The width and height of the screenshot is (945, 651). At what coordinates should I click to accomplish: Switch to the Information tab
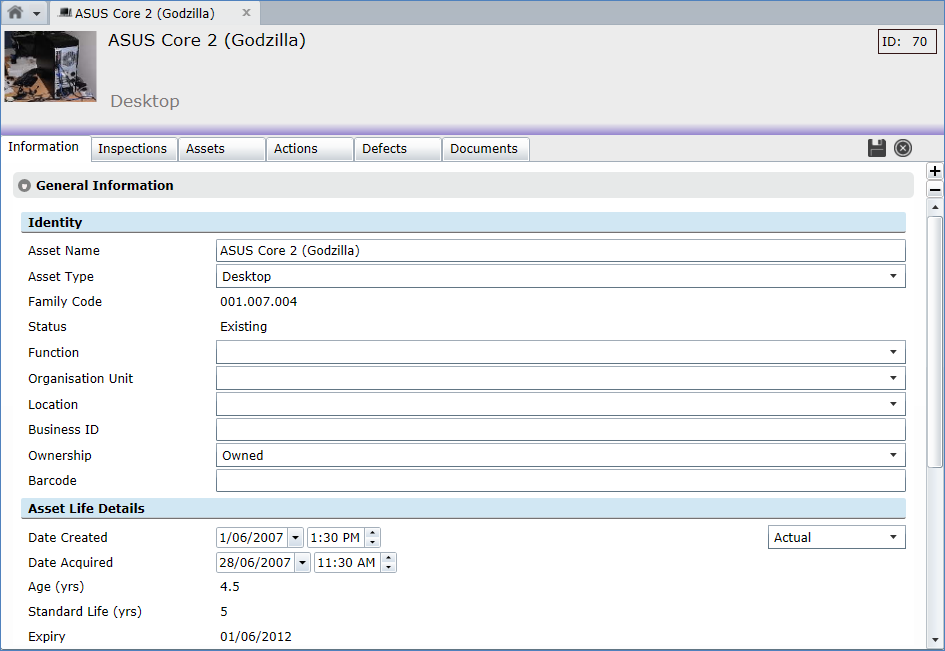point(43,146)
